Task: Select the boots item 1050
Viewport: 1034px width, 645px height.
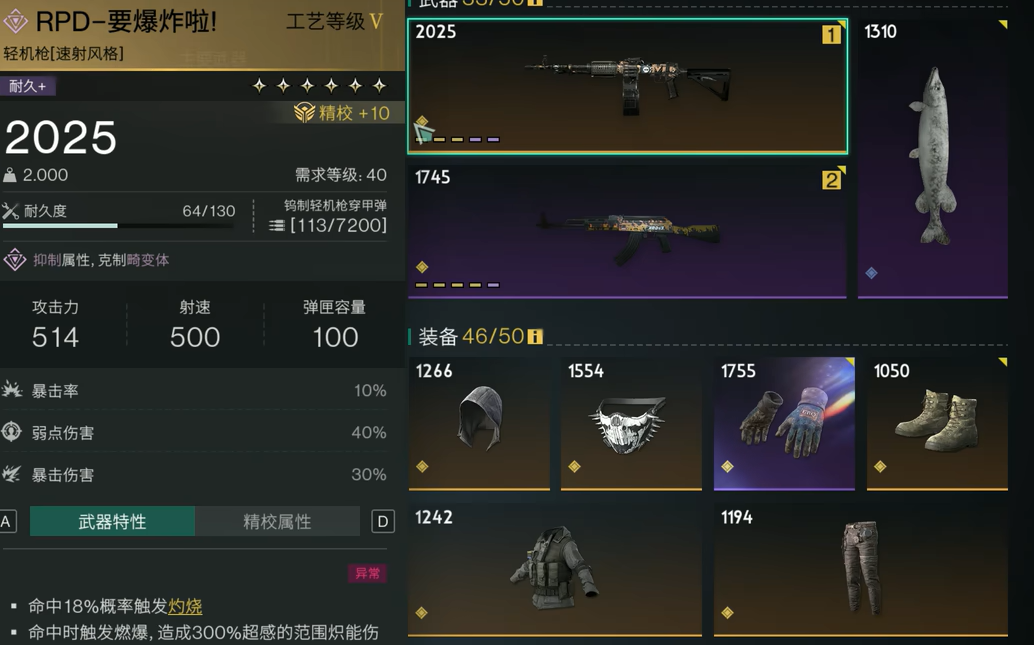Action: pos(937,424)
